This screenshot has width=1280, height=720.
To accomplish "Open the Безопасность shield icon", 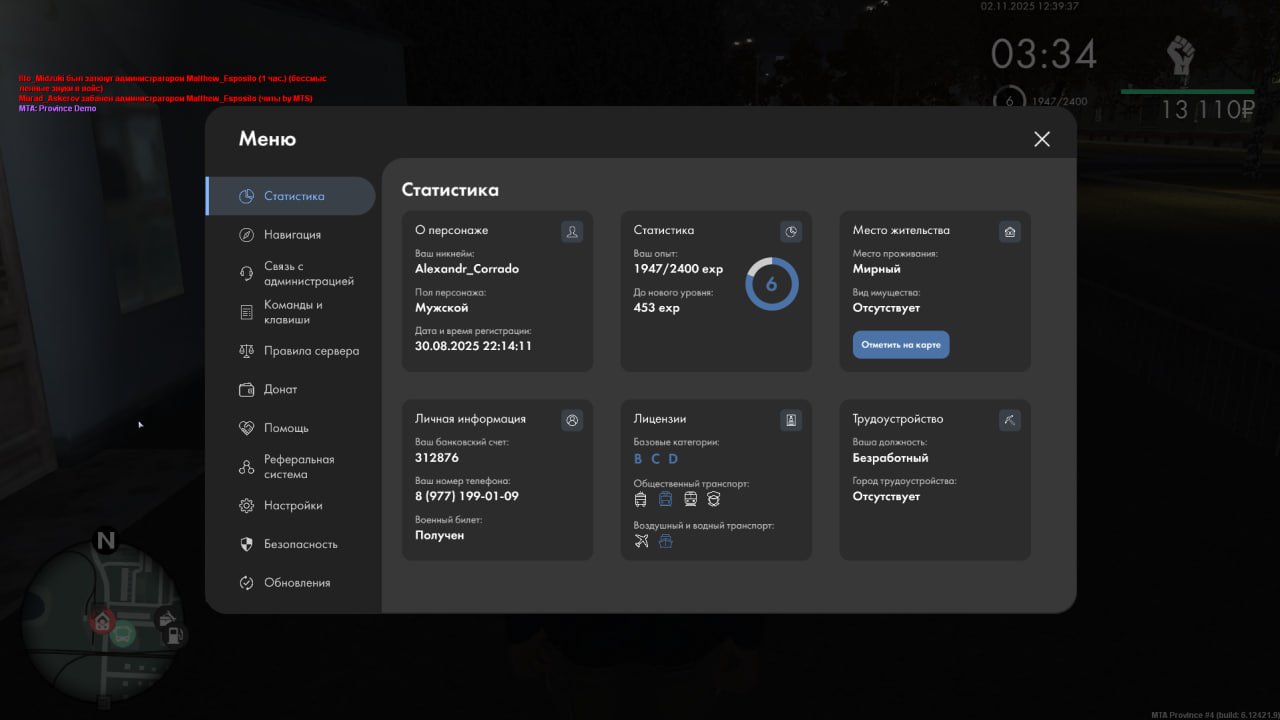I will coord(246,544).
